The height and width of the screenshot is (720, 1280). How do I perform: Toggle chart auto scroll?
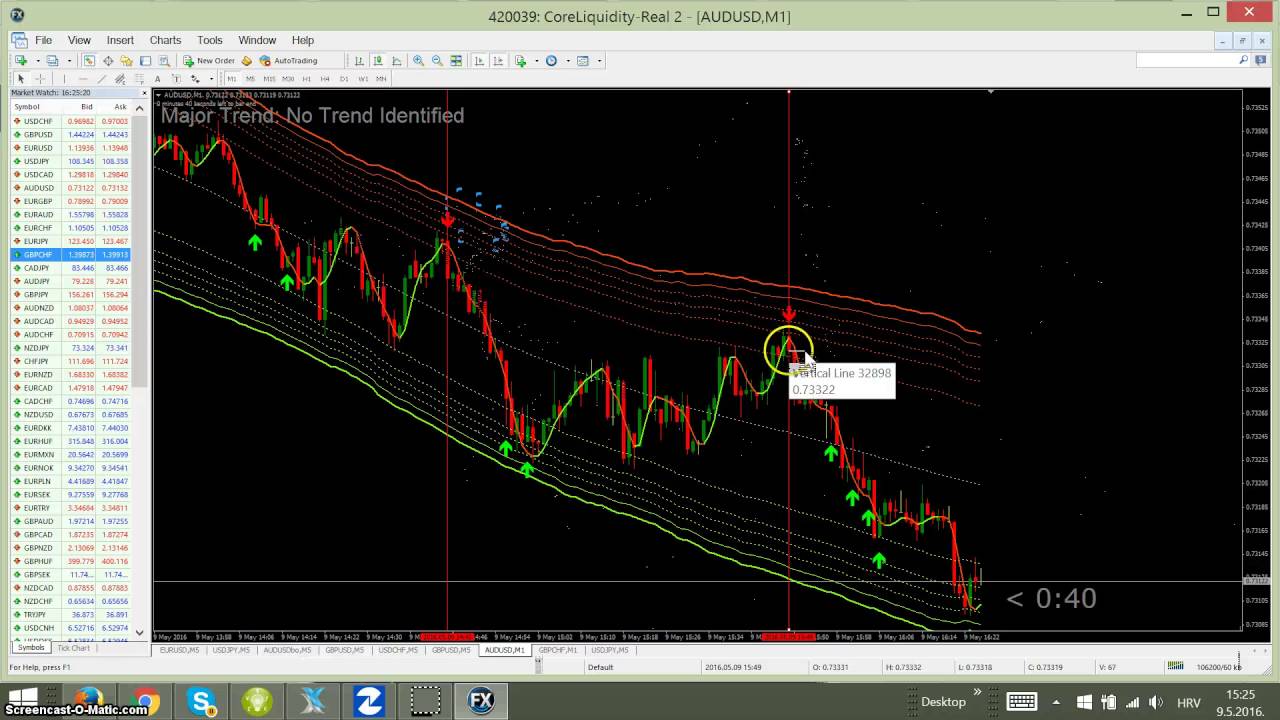point(479,61)
